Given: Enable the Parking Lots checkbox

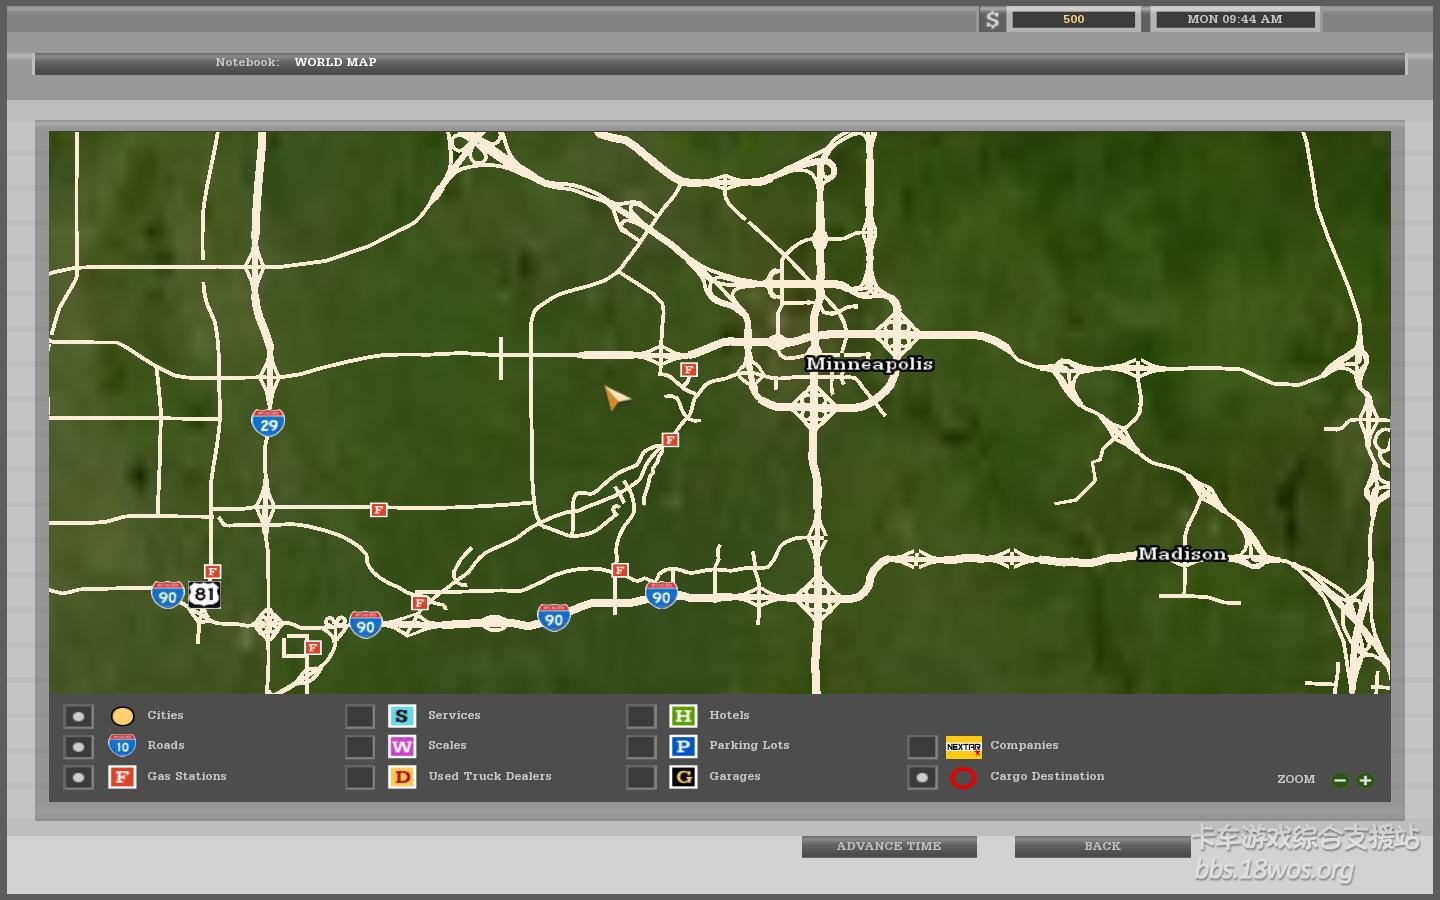Looking at the screenshot, I should [641, 747].
